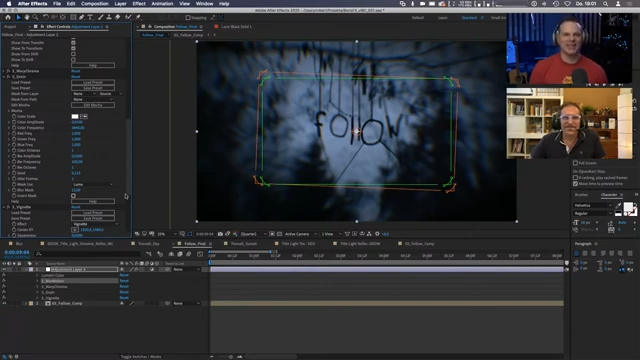Switch to the Project panel tab
Screen dimensions: 640x360
pyautogui.click(x=10, y=27)
